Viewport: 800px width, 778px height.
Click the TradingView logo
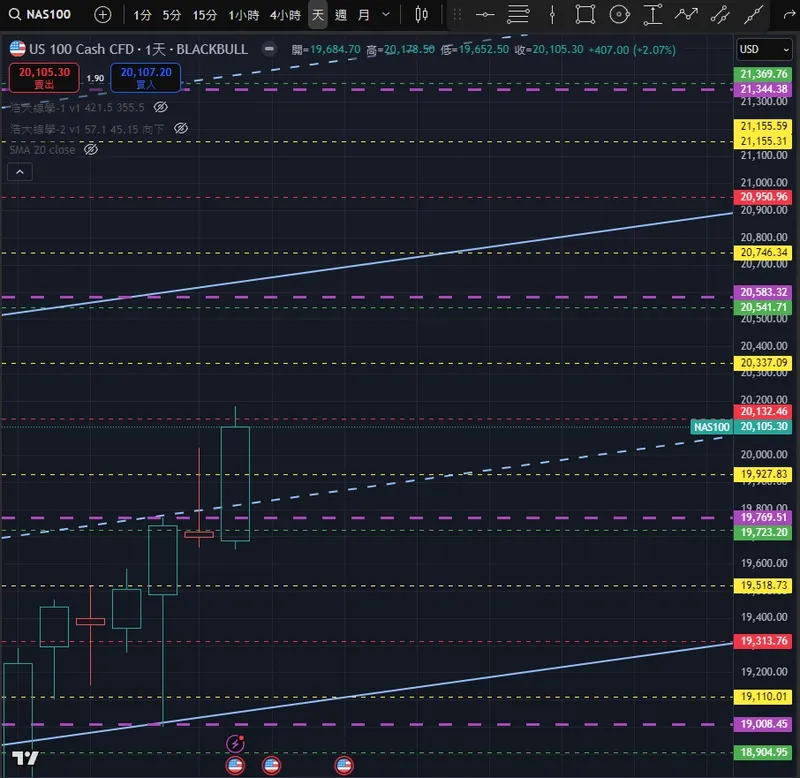coord(25,758)
